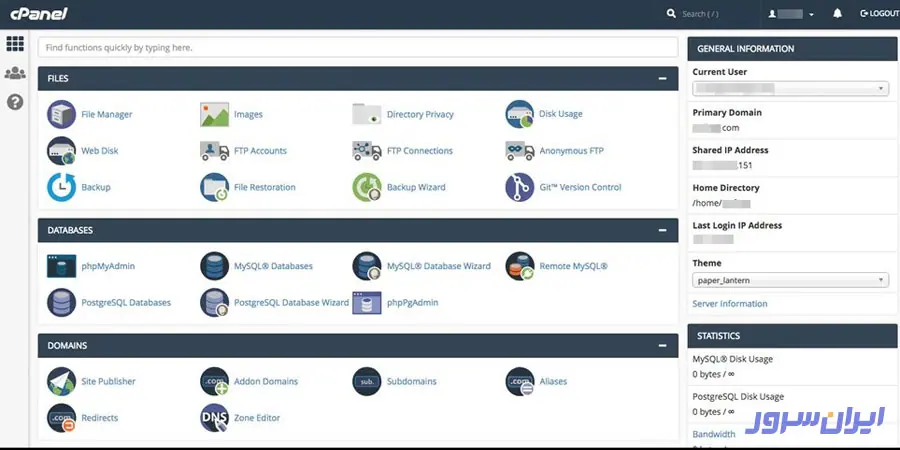Open the File Manager icon
Image resolution: width=900 pixels, height=450 pixels.
coord(61,114)
